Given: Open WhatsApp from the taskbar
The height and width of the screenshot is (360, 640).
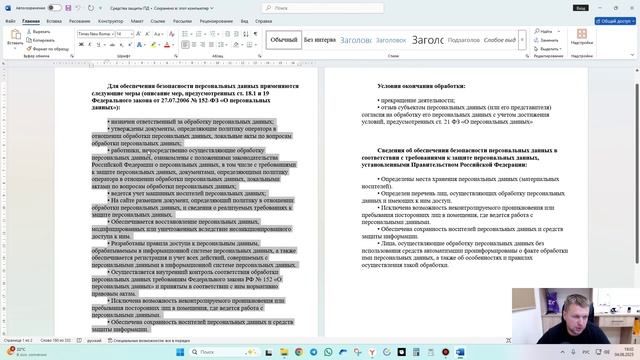Looking at the screenshot, I should (328, 352).
